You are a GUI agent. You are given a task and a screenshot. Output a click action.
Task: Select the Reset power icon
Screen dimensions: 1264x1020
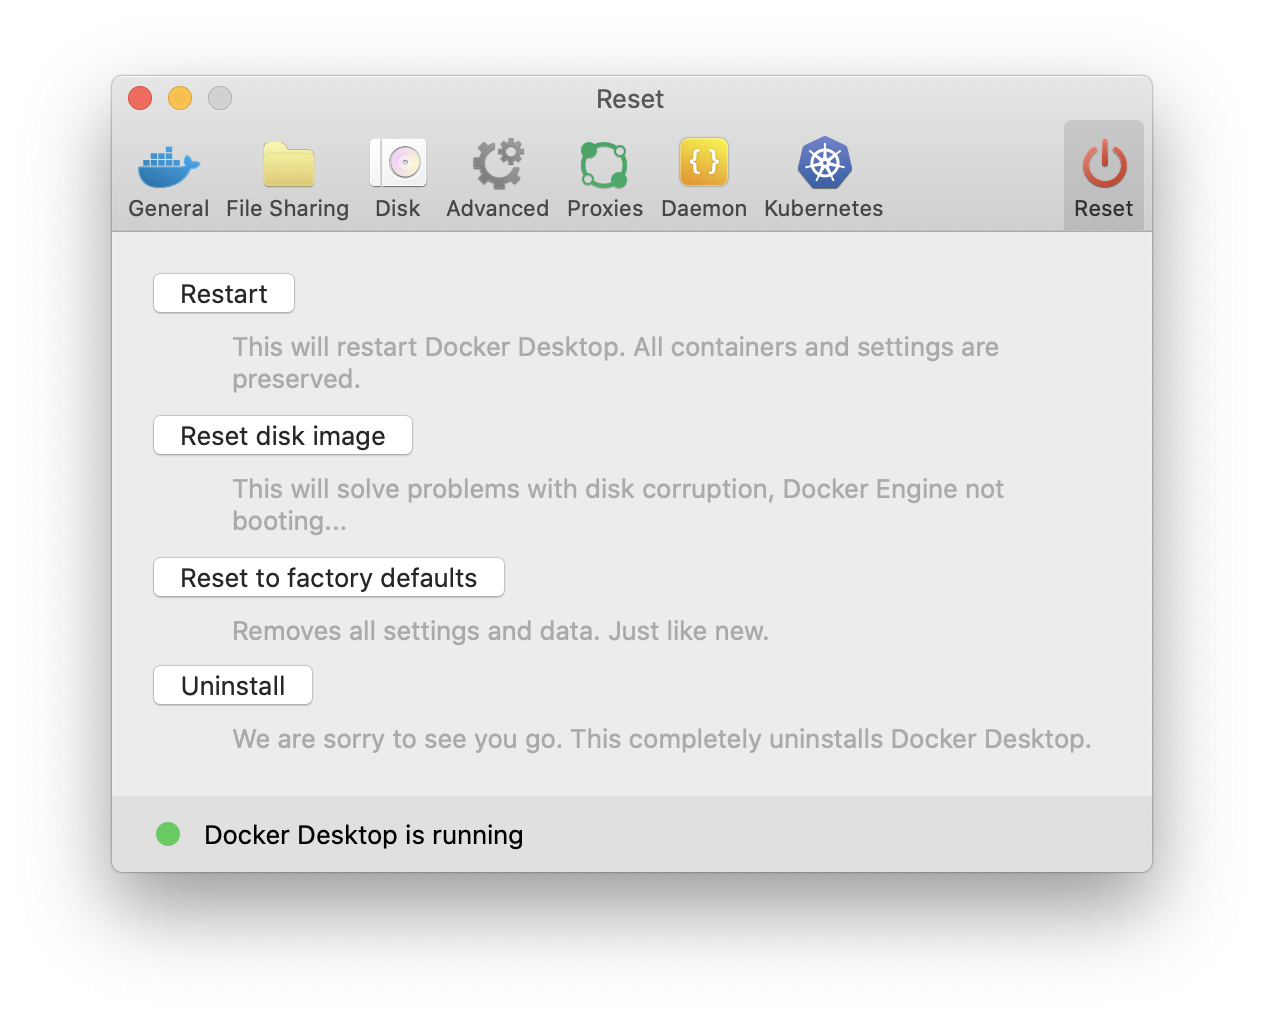click(1104, 164)
